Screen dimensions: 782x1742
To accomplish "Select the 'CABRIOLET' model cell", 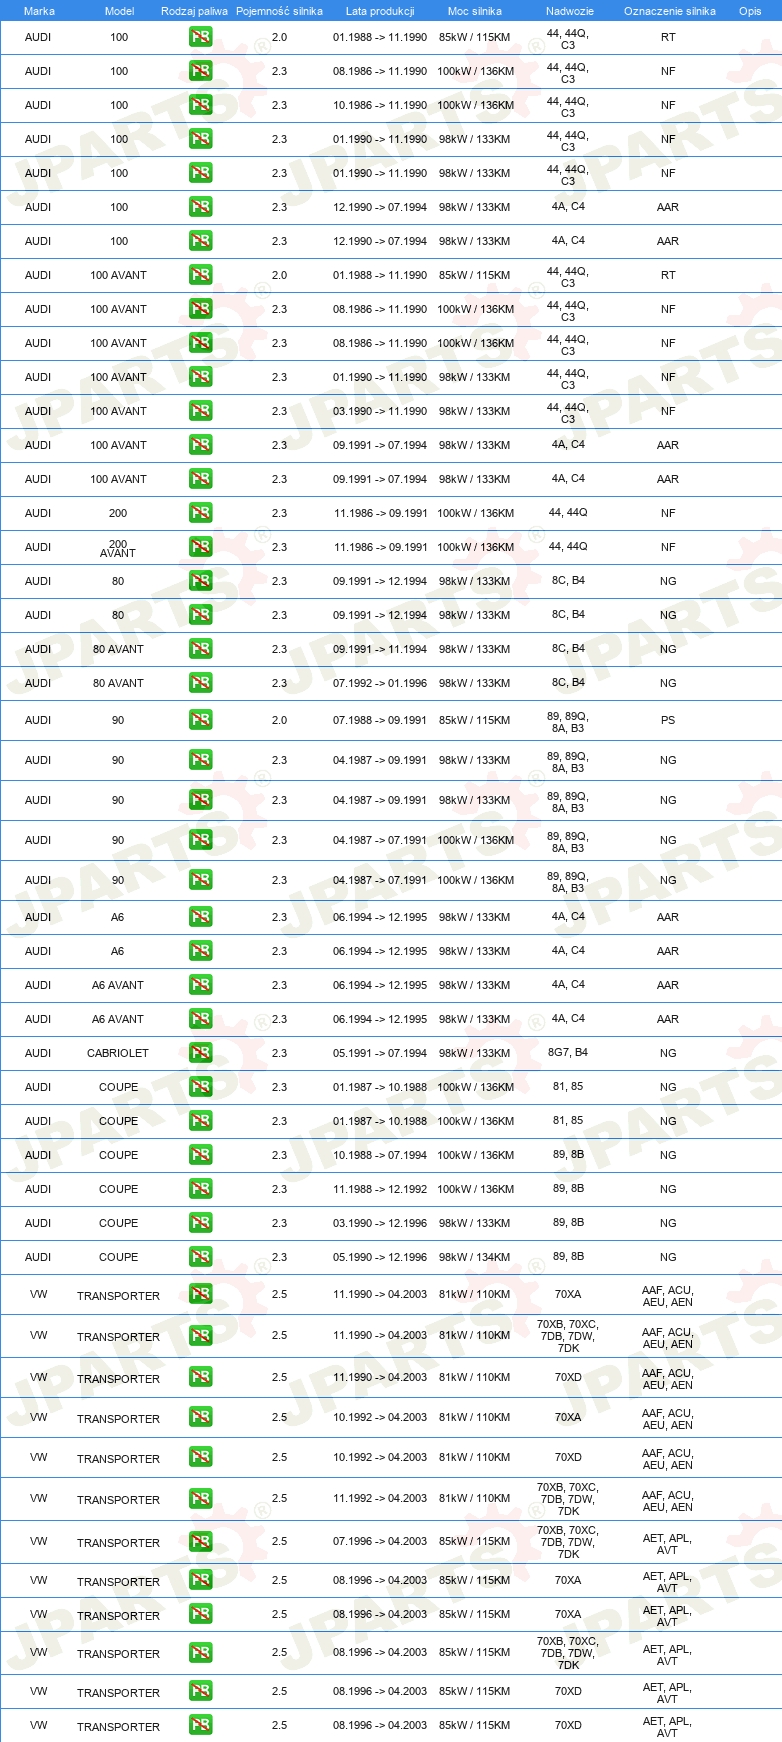I will (x=118, y=1053).
